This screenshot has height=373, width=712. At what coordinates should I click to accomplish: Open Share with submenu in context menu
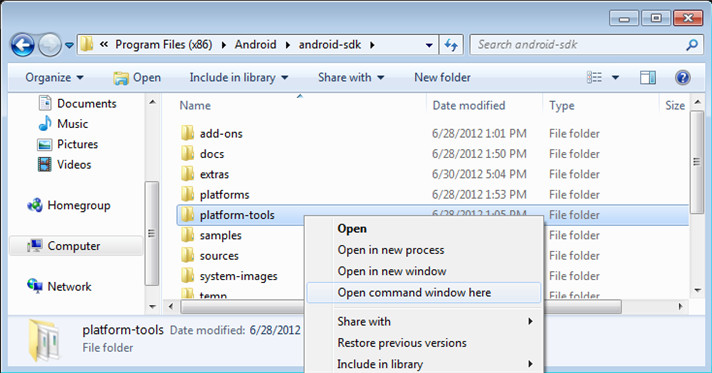pyautogui.click(x=425, y=322)
